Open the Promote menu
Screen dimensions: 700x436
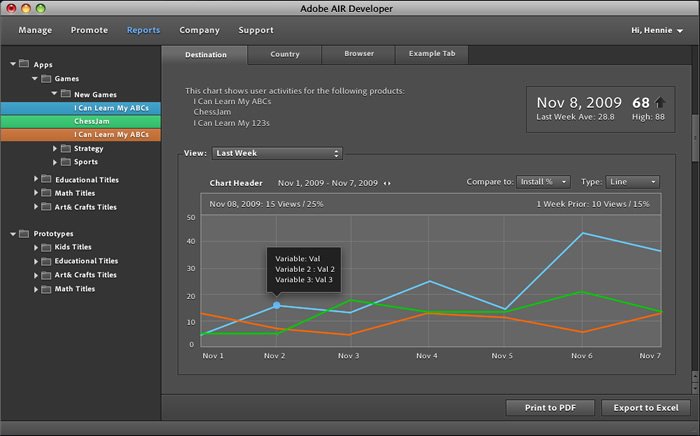click(89, 30)
